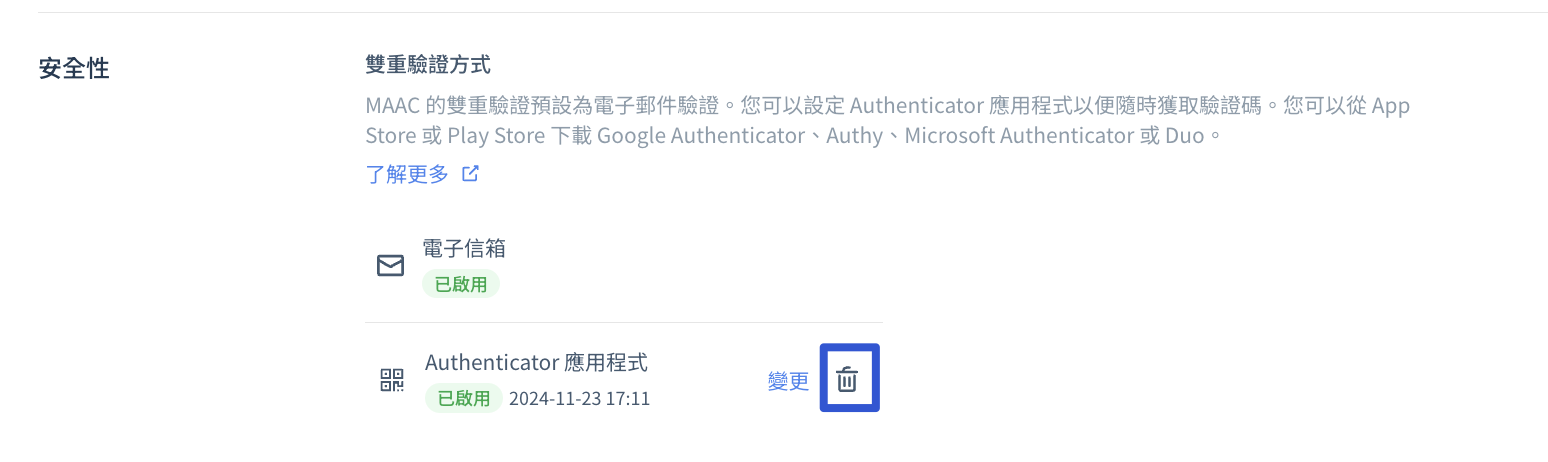Click the QR code icon beside Authenticator
The image size is (1548, 462).
(x=392, y=380)
